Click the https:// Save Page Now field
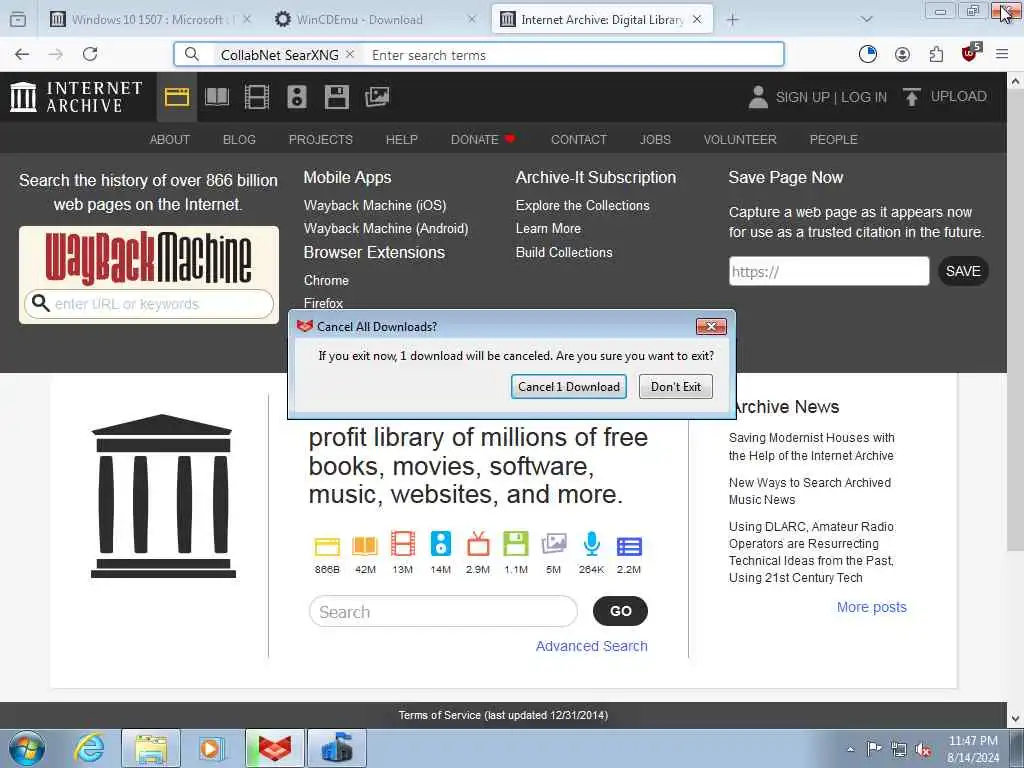This screenshot has width=1024, height=768. (829, 271)
